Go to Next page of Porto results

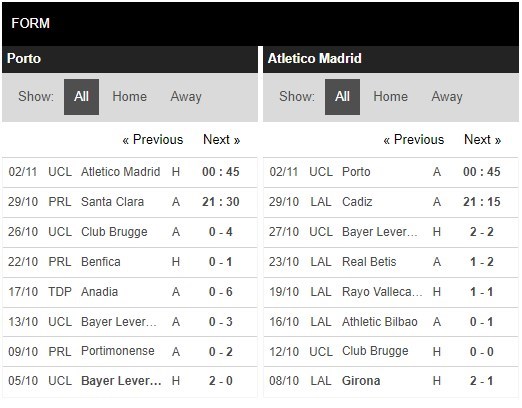(x=222, y=139)
